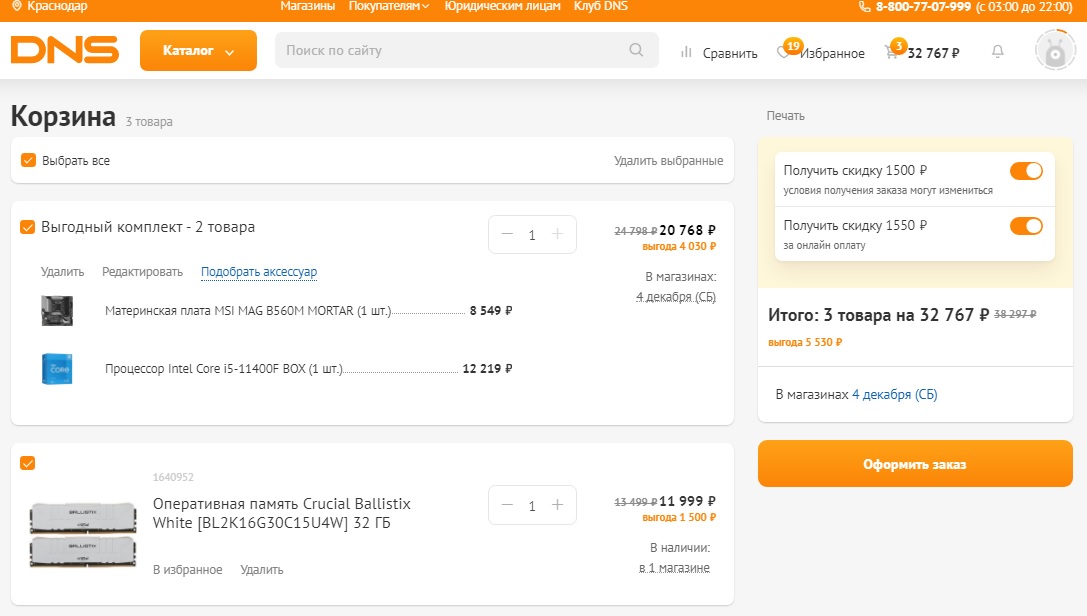Screen dimensions: 1087x616
Task: Open the compare products icon
Action: click(686, 52)
